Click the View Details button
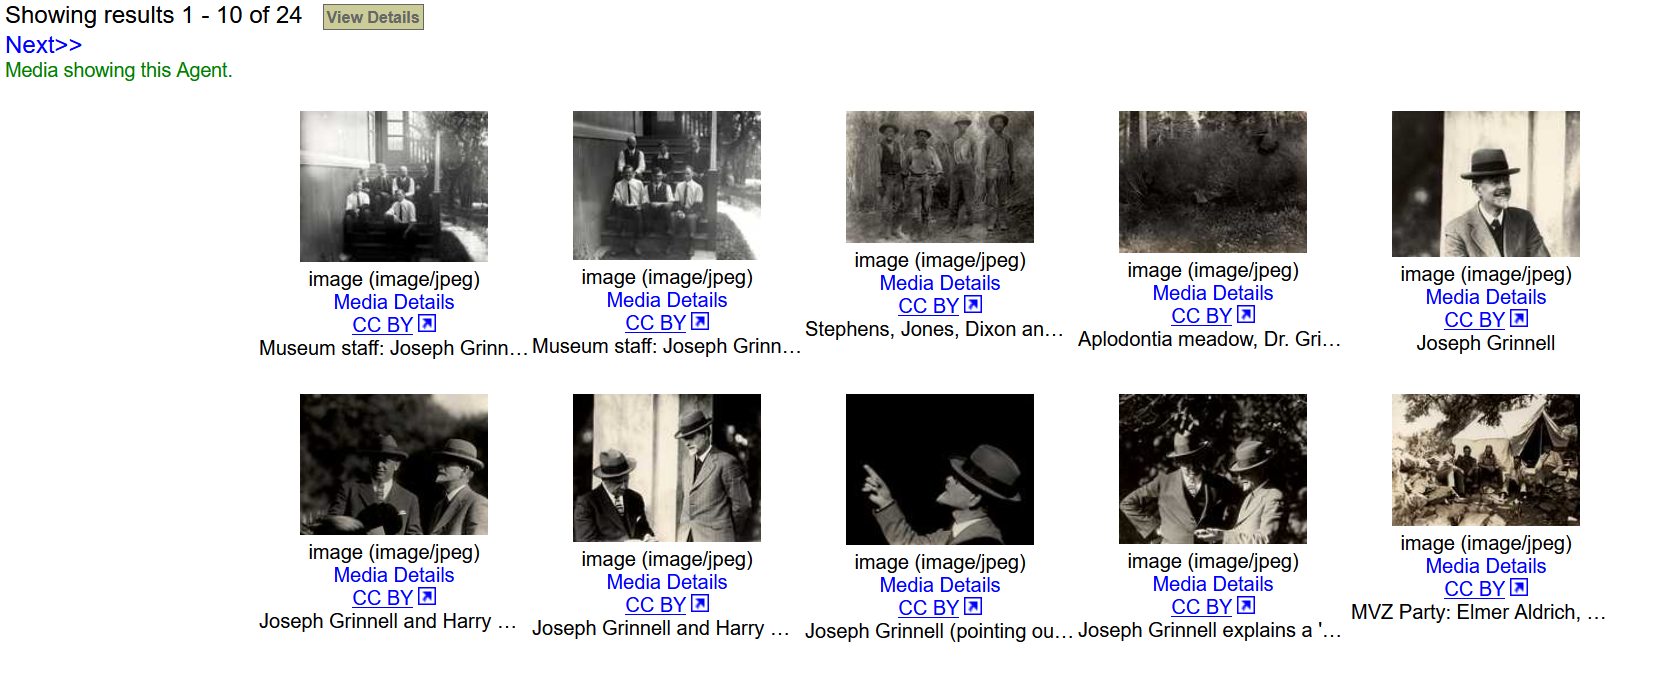The width and height of the screenshot is (1678, 697). pos(373,17)
